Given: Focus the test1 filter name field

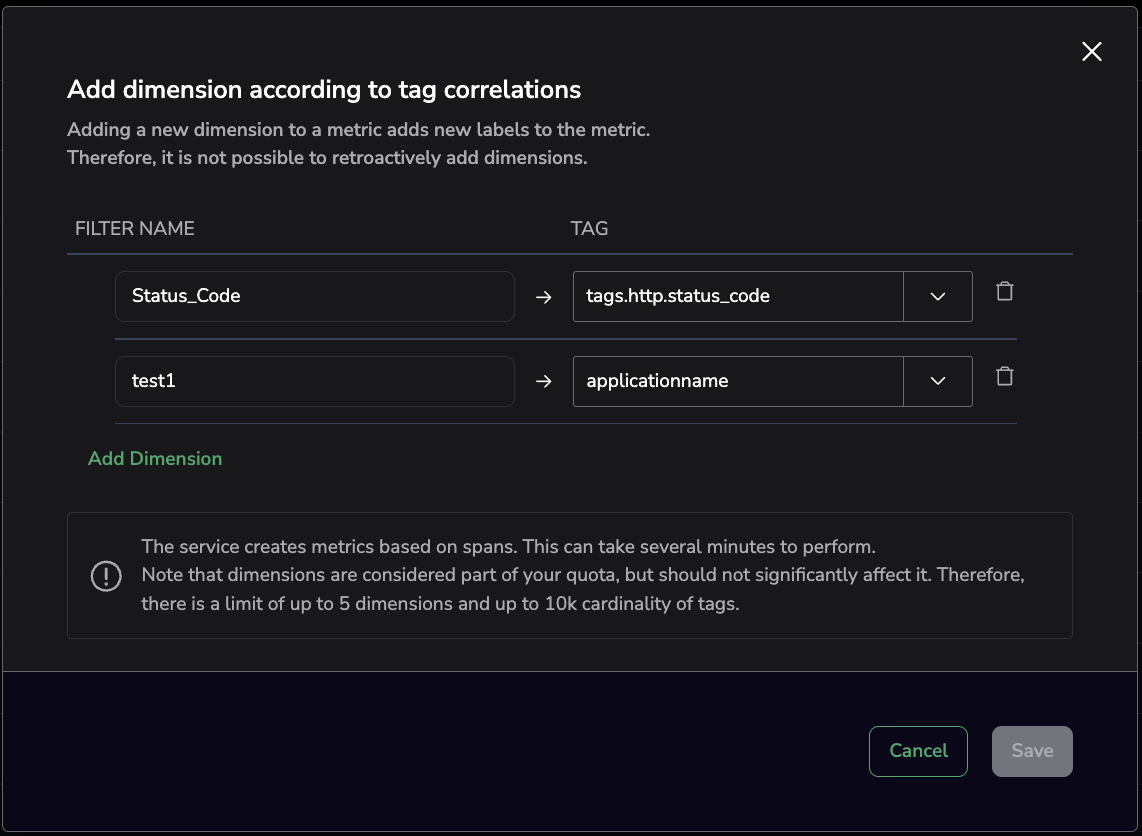Looking at the screenshot, I should [314, 382].
